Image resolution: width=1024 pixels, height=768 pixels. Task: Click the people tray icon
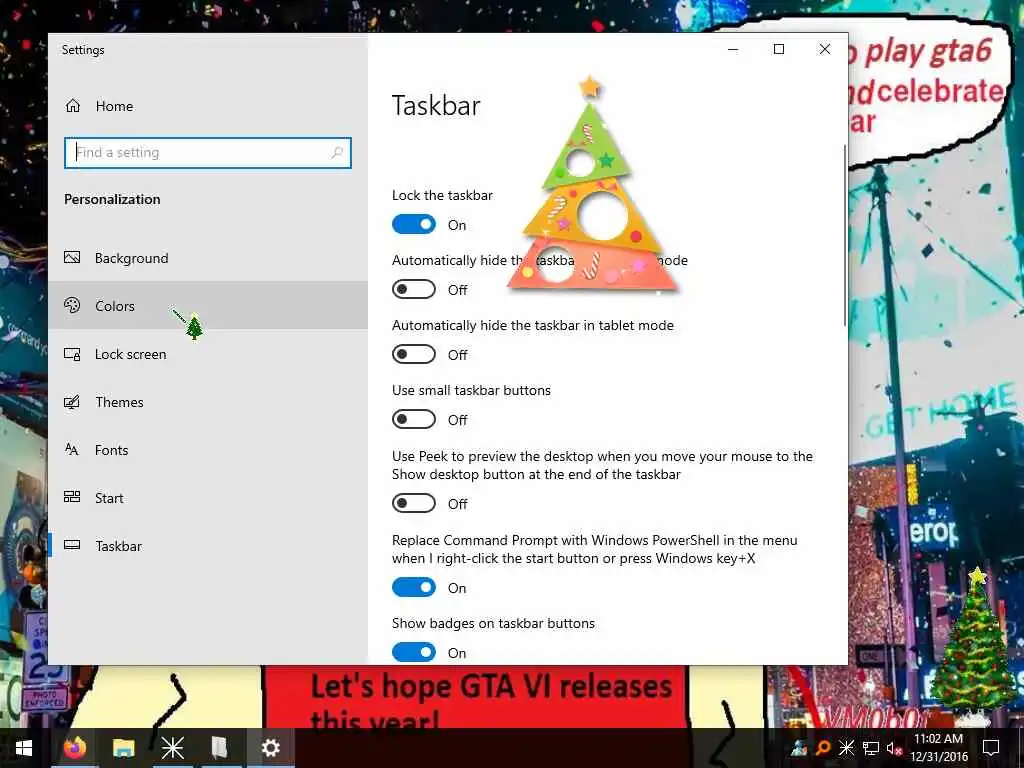799,748
